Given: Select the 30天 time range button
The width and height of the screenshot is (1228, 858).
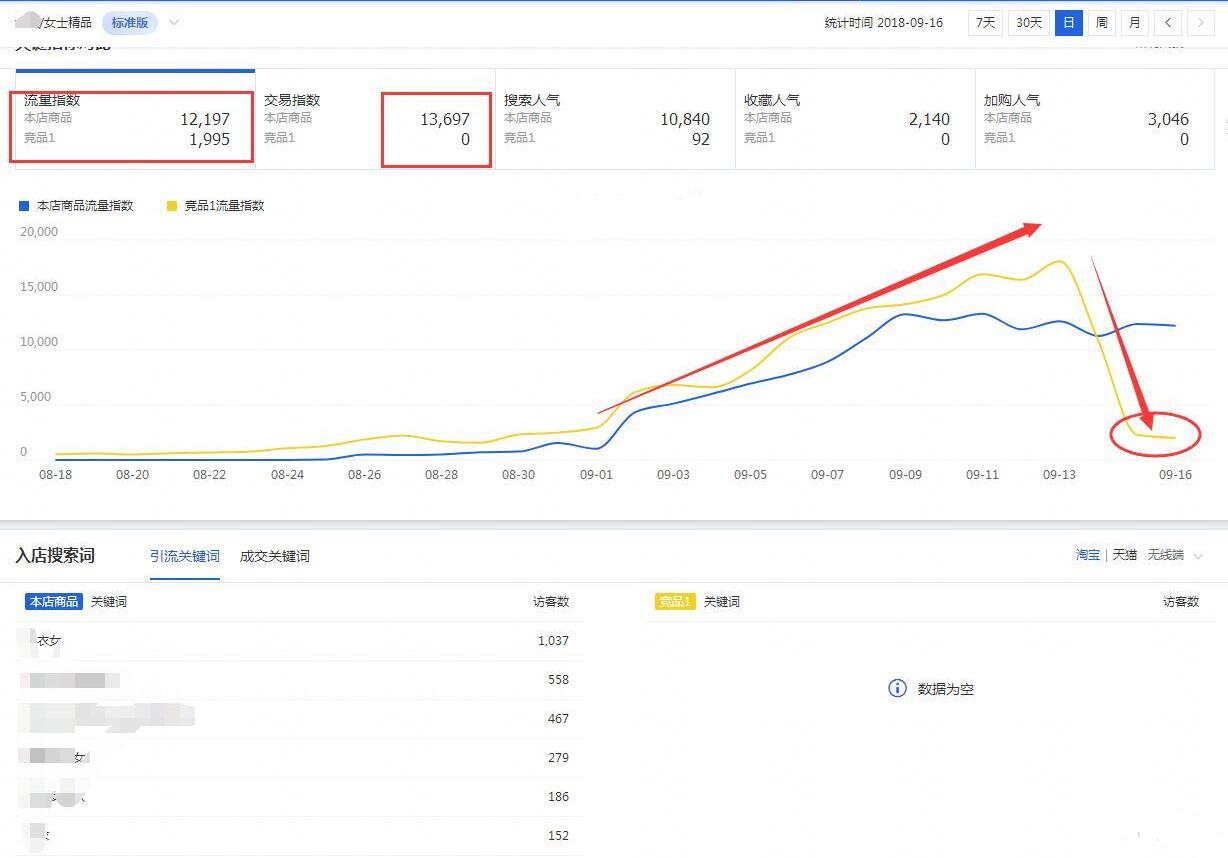Looking at the screenshot, I should coord(1028,22).
